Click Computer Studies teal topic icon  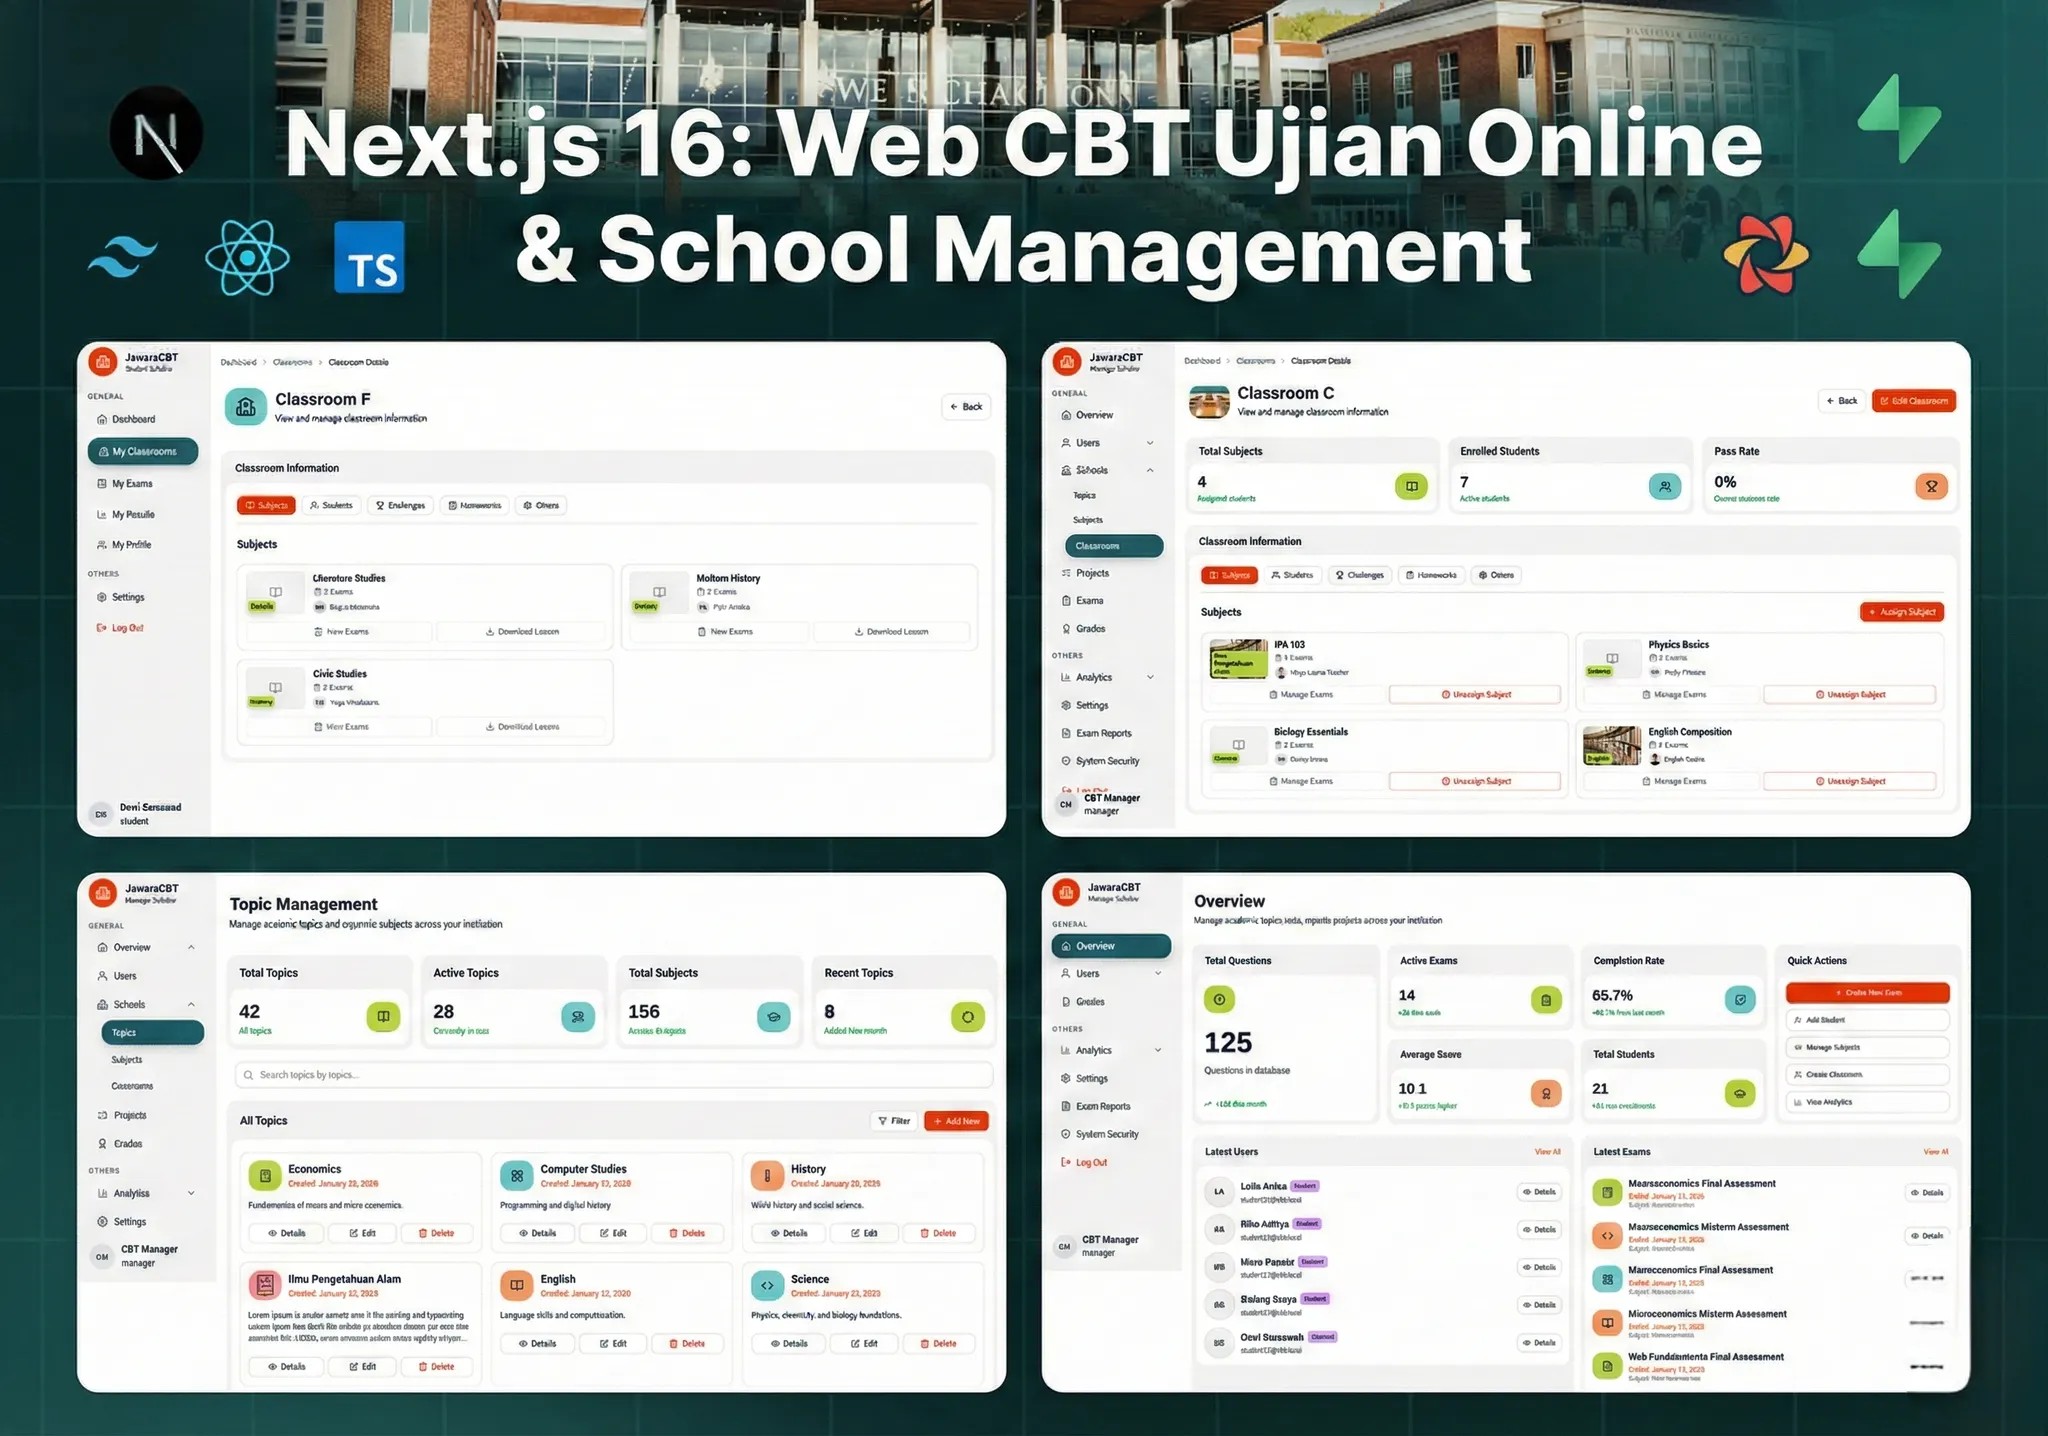[x=517, y=1176]
